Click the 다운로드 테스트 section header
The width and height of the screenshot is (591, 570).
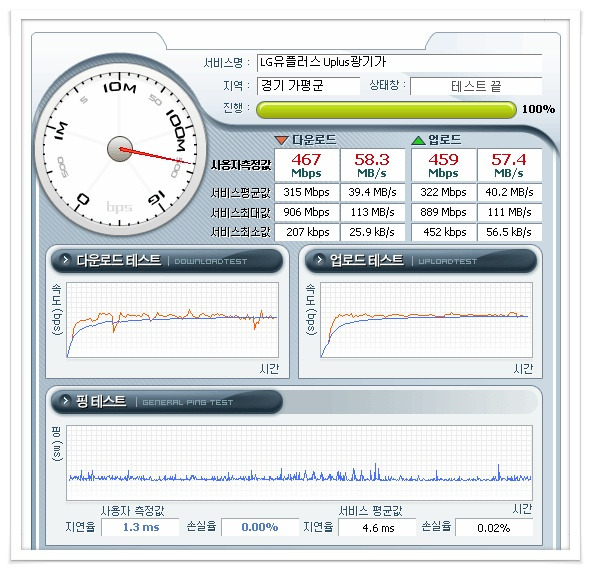tap(167, 260)
